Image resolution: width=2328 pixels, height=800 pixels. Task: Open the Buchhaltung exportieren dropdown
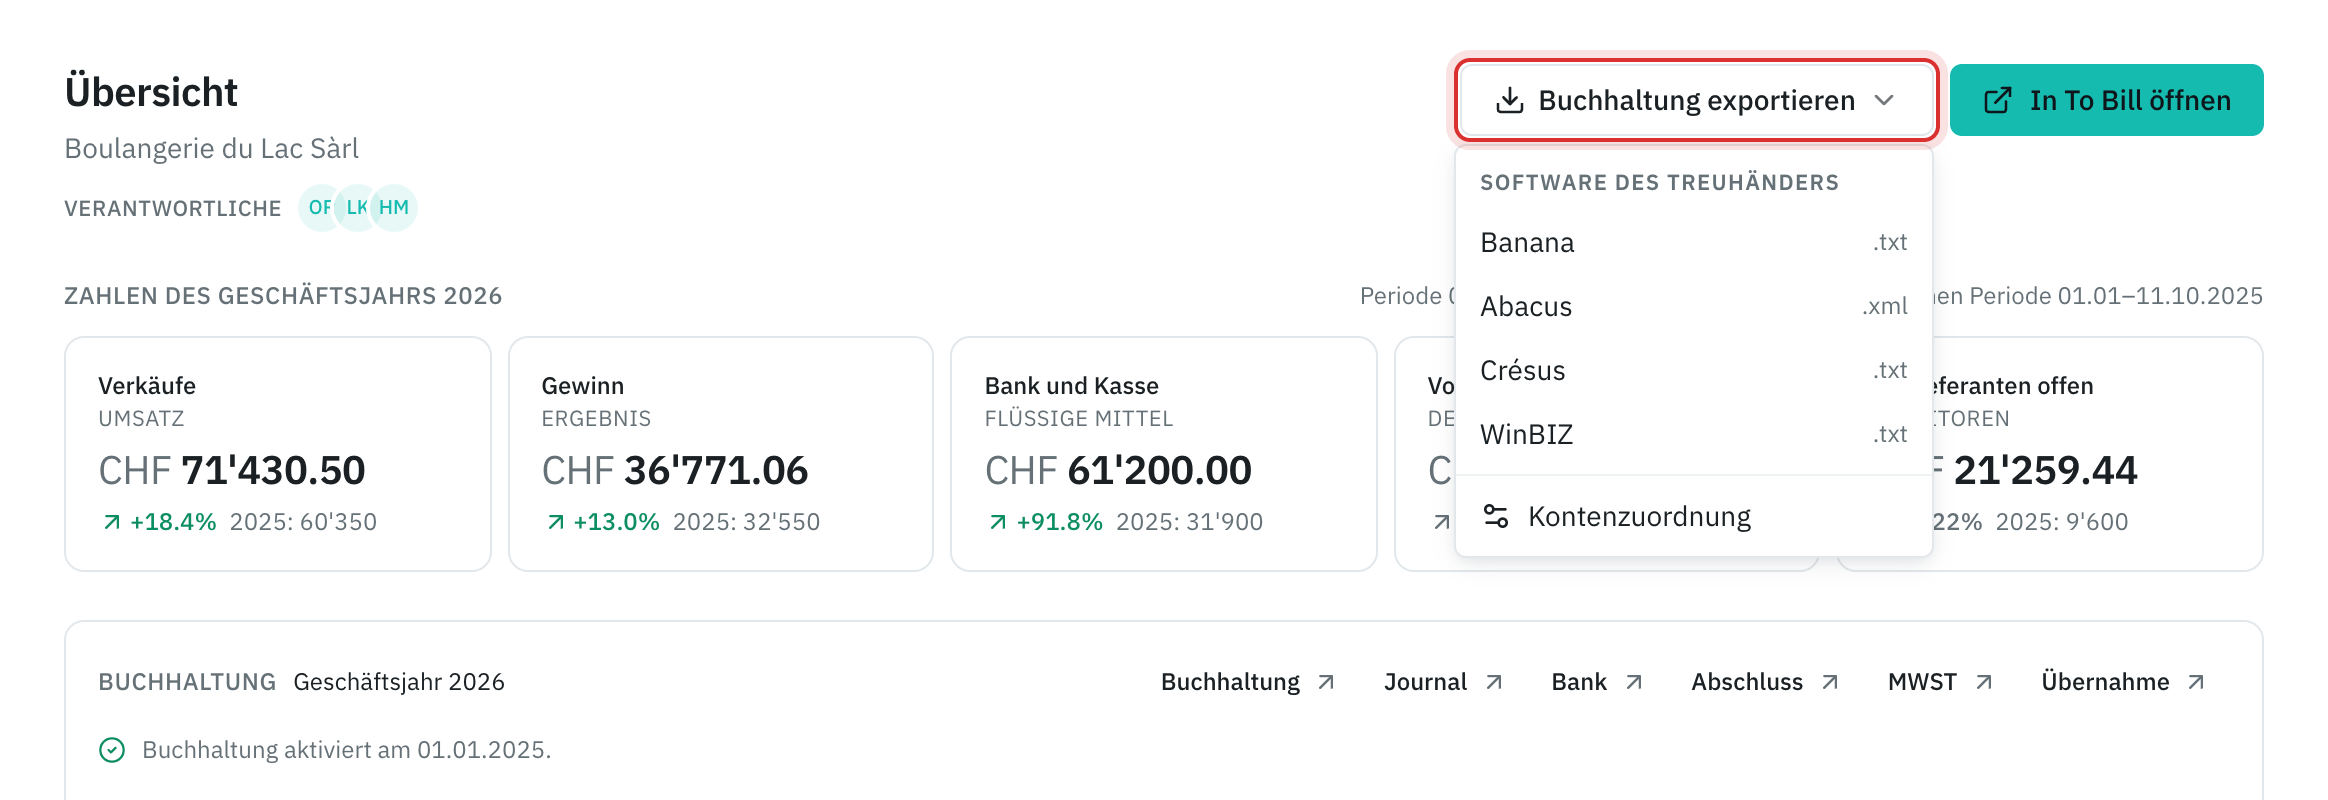click(x=1696, y=100)
